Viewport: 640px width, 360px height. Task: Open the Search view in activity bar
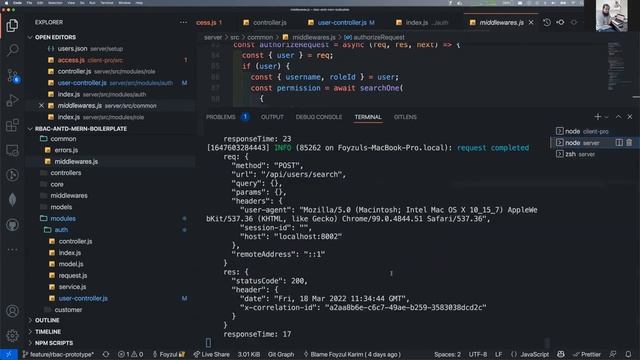(12, 50)
